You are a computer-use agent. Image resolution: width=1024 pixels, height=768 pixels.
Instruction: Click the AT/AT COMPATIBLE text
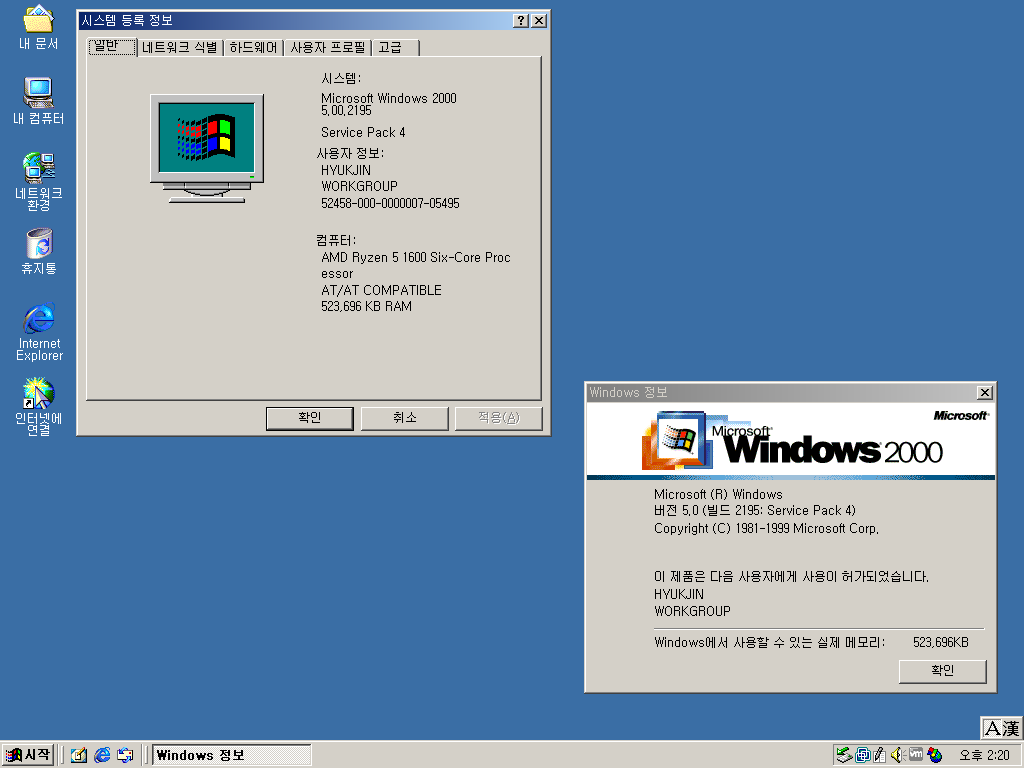pyautogui.click(x=381, y=291)
